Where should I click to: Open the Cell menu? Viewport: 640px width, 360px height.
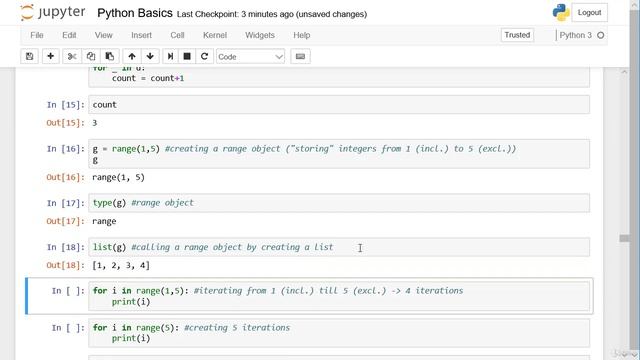pos(177,35)
